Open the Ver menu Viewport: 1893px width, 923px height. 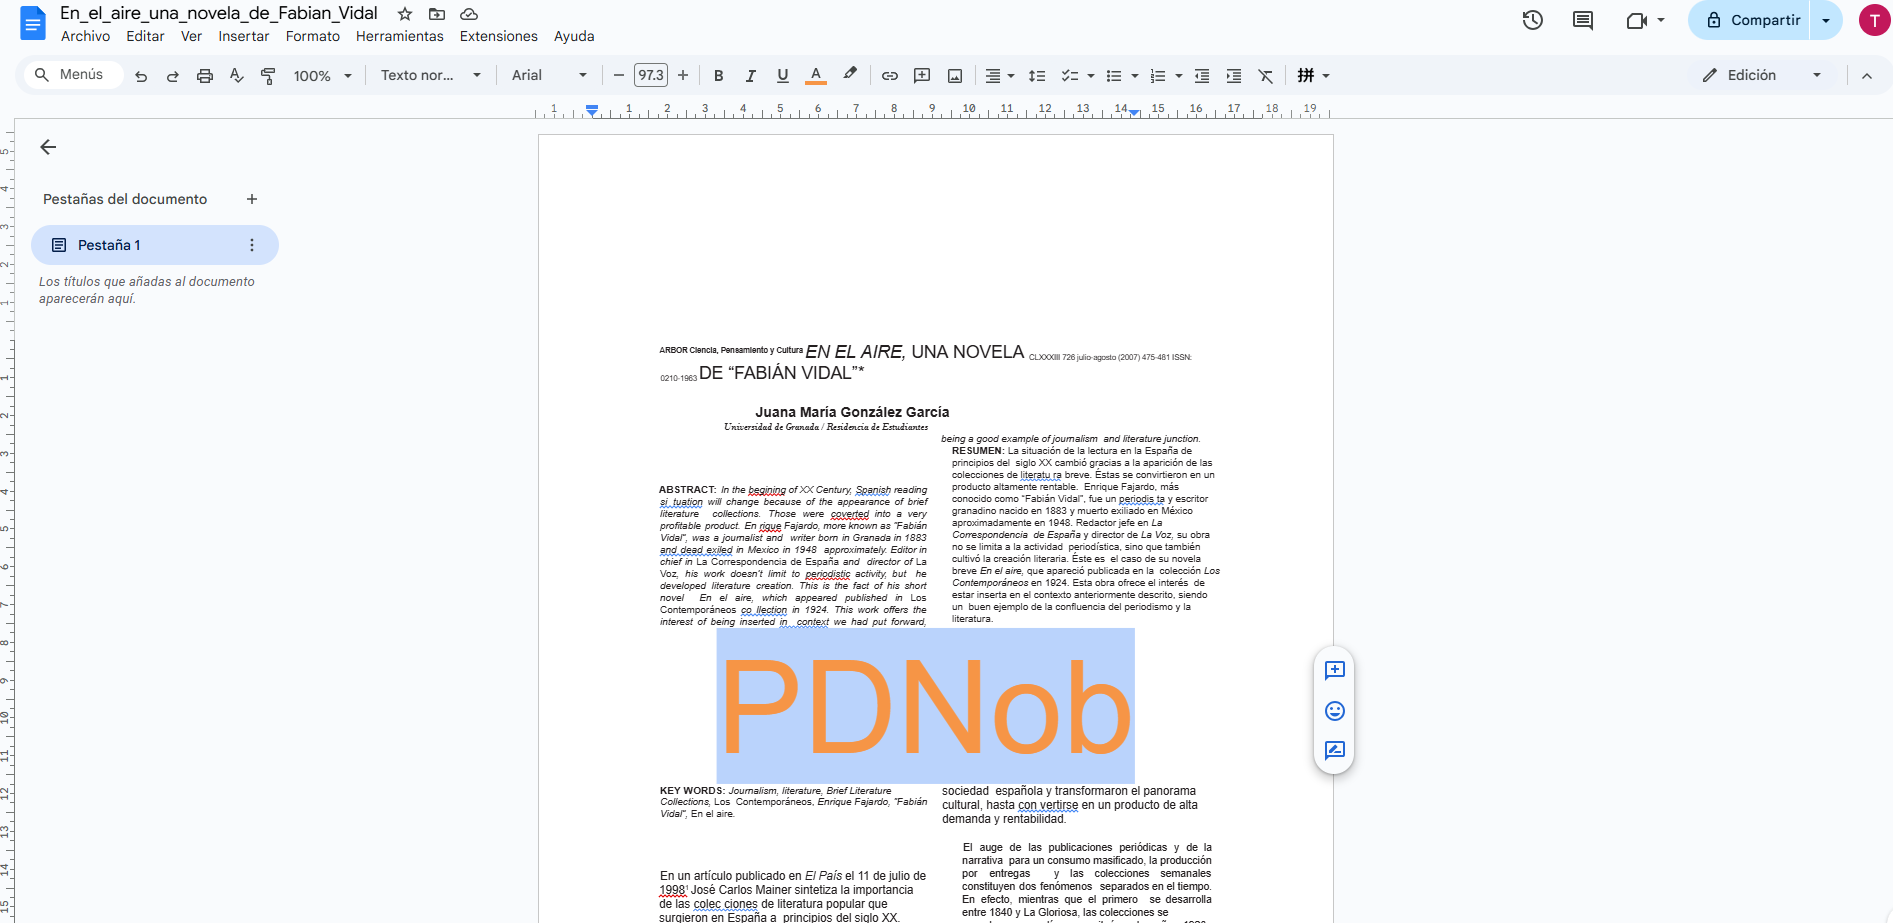[x=191, y=36]
